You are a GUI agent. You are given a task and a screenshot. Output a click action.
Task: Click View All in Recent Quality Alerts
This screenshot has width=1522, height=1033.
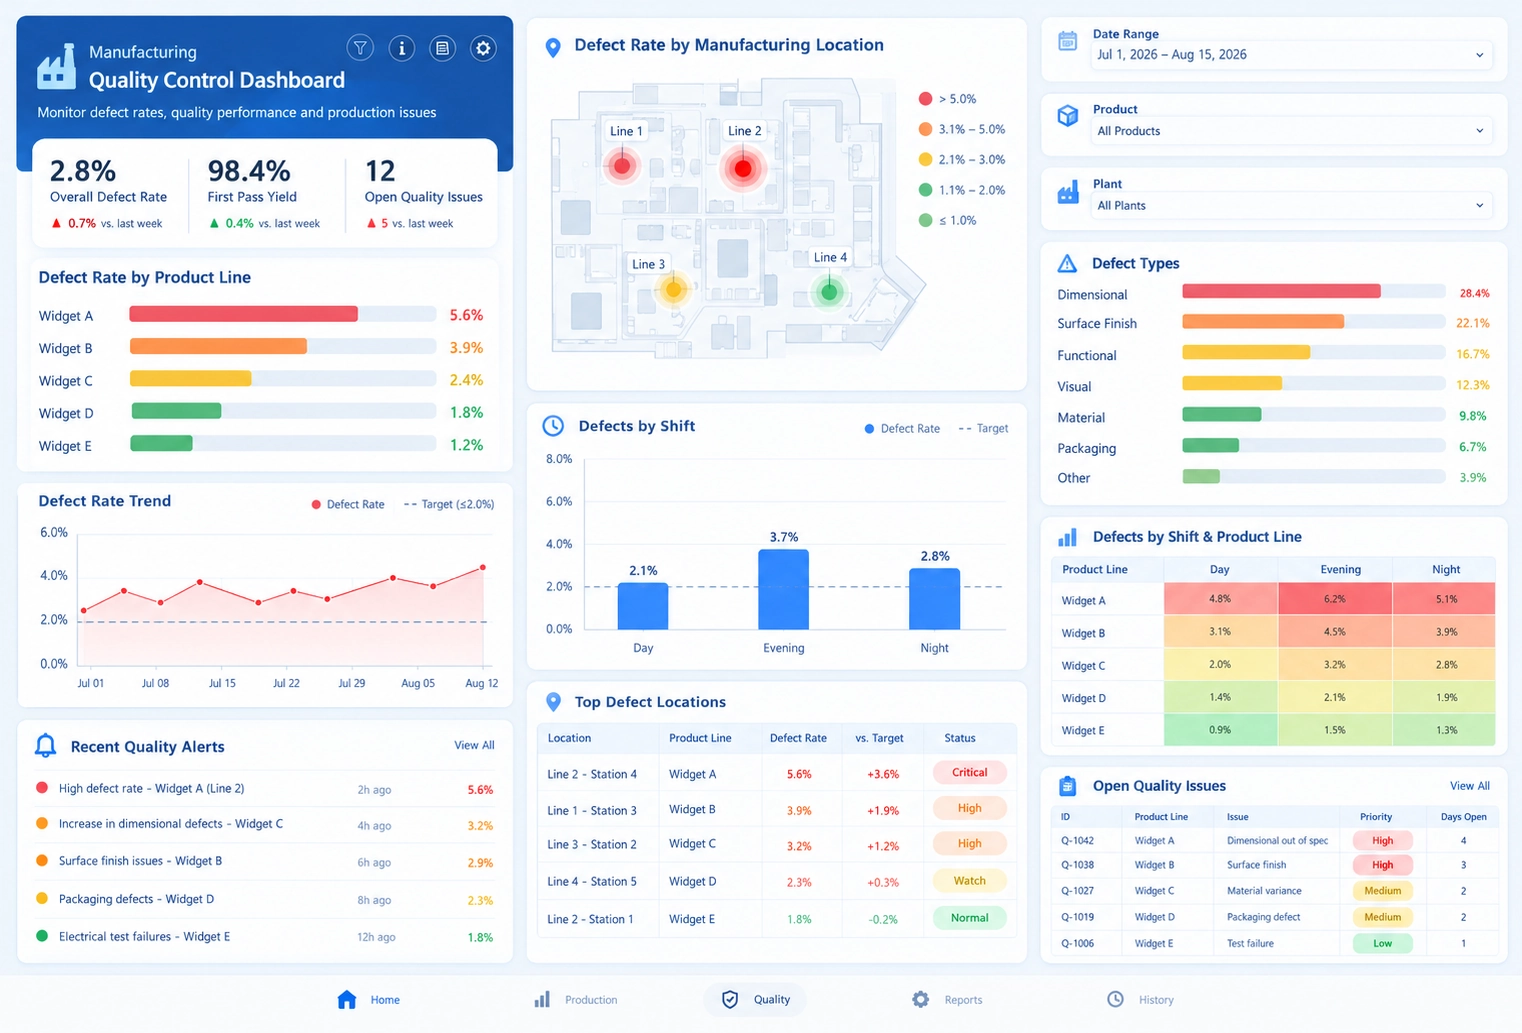[x=474, y=745]
